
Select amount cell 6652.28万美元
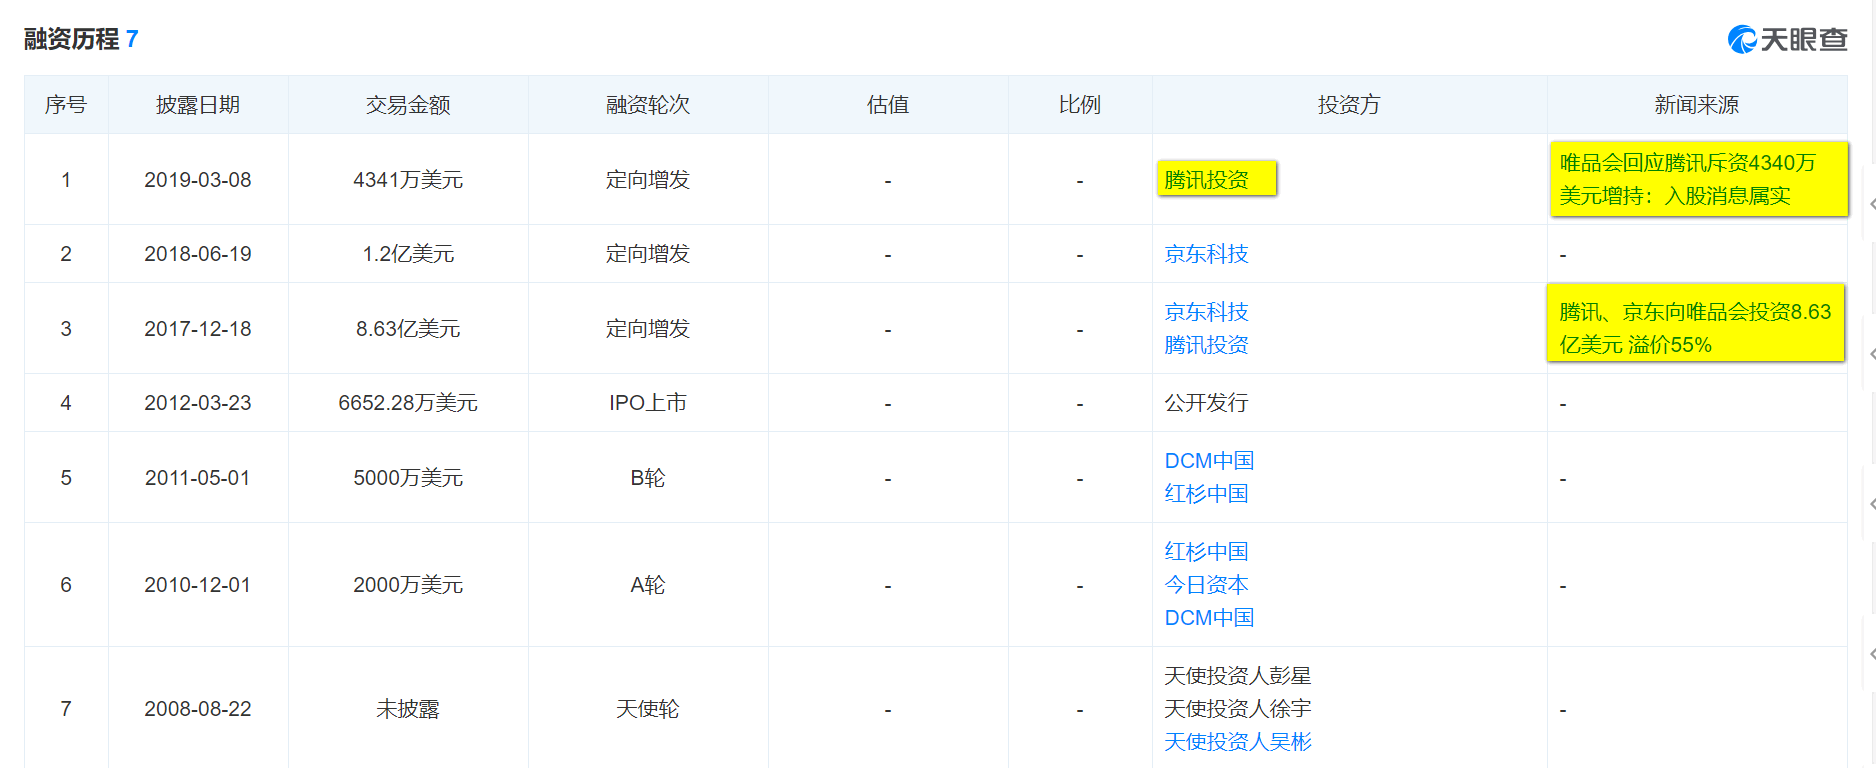(408, 403)
